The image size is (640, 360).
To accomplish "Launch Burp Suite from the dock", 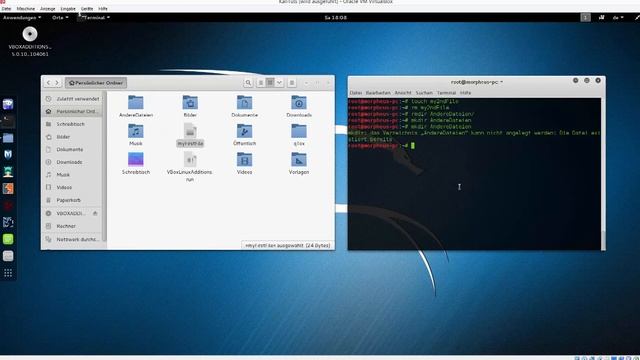I will pos(8,188).
